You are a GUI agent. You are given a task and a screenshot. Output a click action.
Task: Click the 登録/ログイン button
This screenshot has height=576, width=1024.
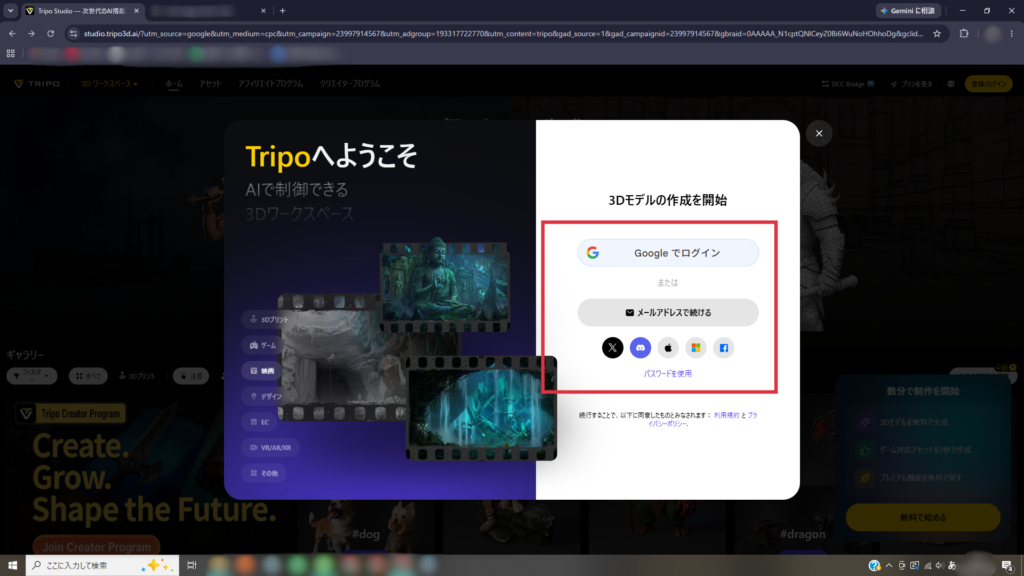tap(989, 84)
